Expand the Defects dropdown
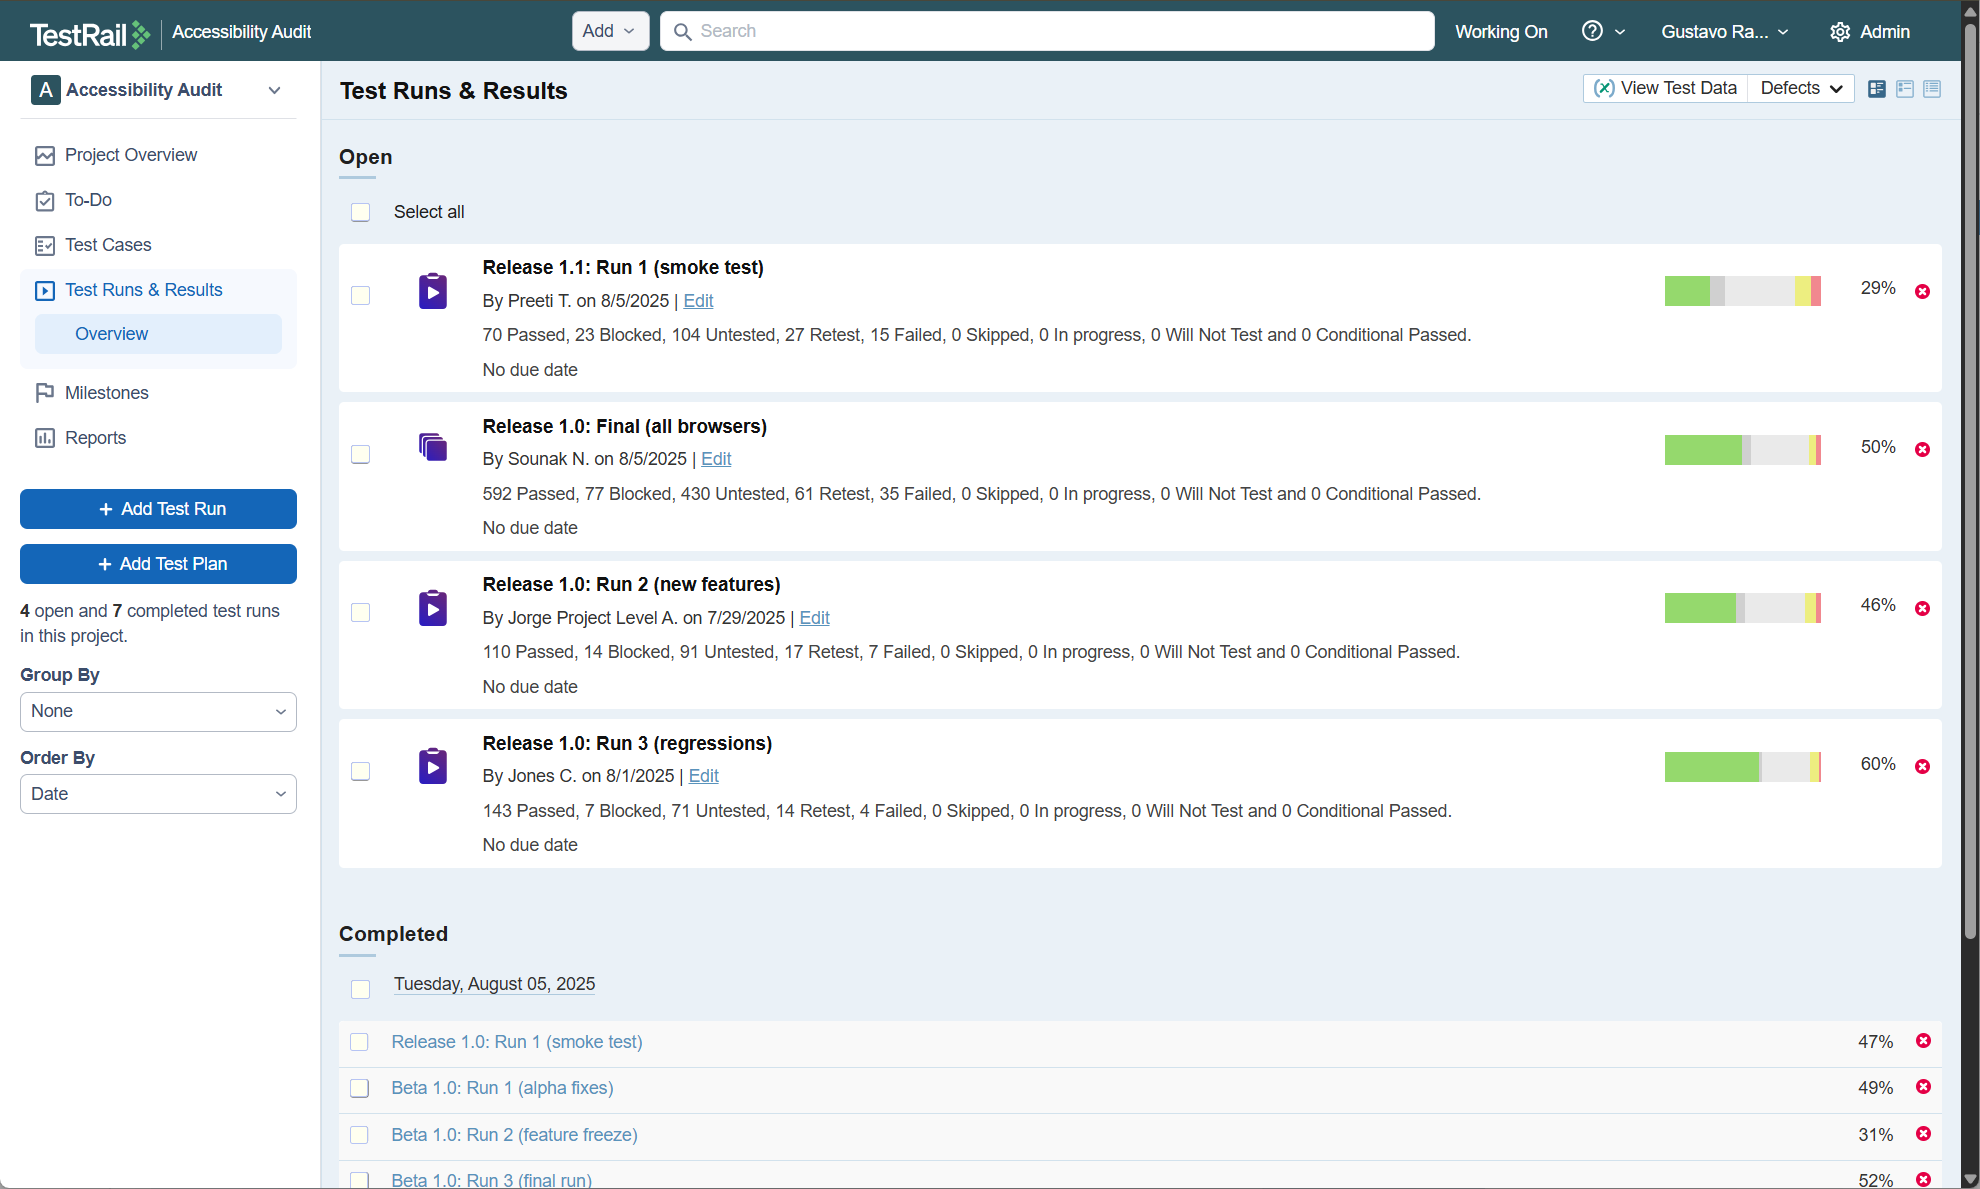The image size is (1980, 1189). 1800,88
